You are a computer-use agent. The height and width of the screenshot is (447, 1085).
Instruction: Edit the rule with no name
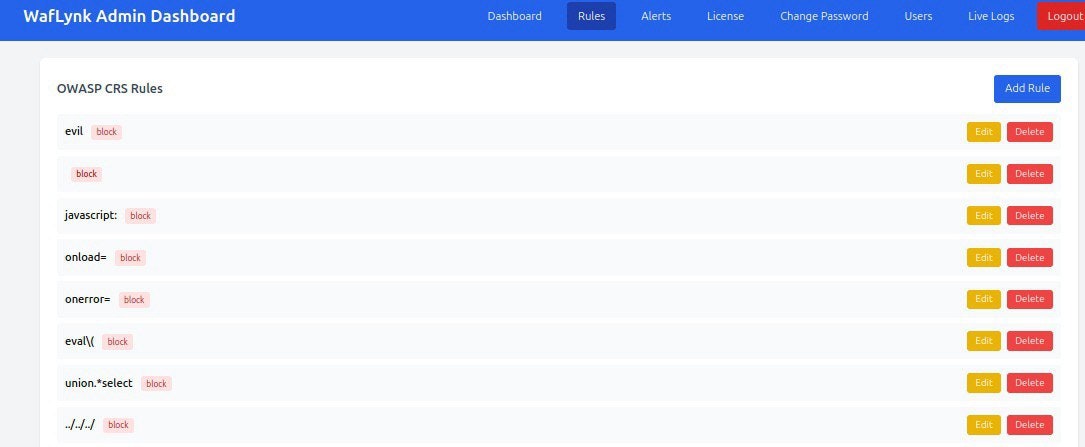coord(983,174)
